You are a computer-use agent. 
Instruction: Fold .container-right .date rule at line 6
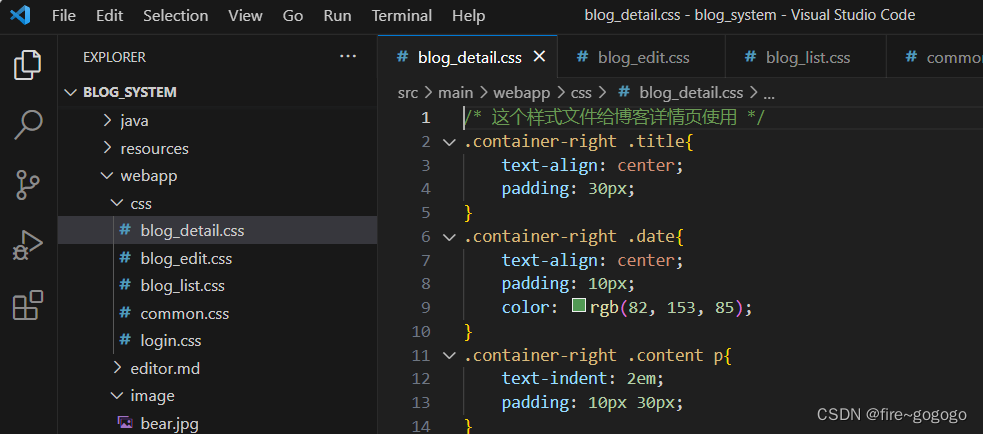[449, 236]
